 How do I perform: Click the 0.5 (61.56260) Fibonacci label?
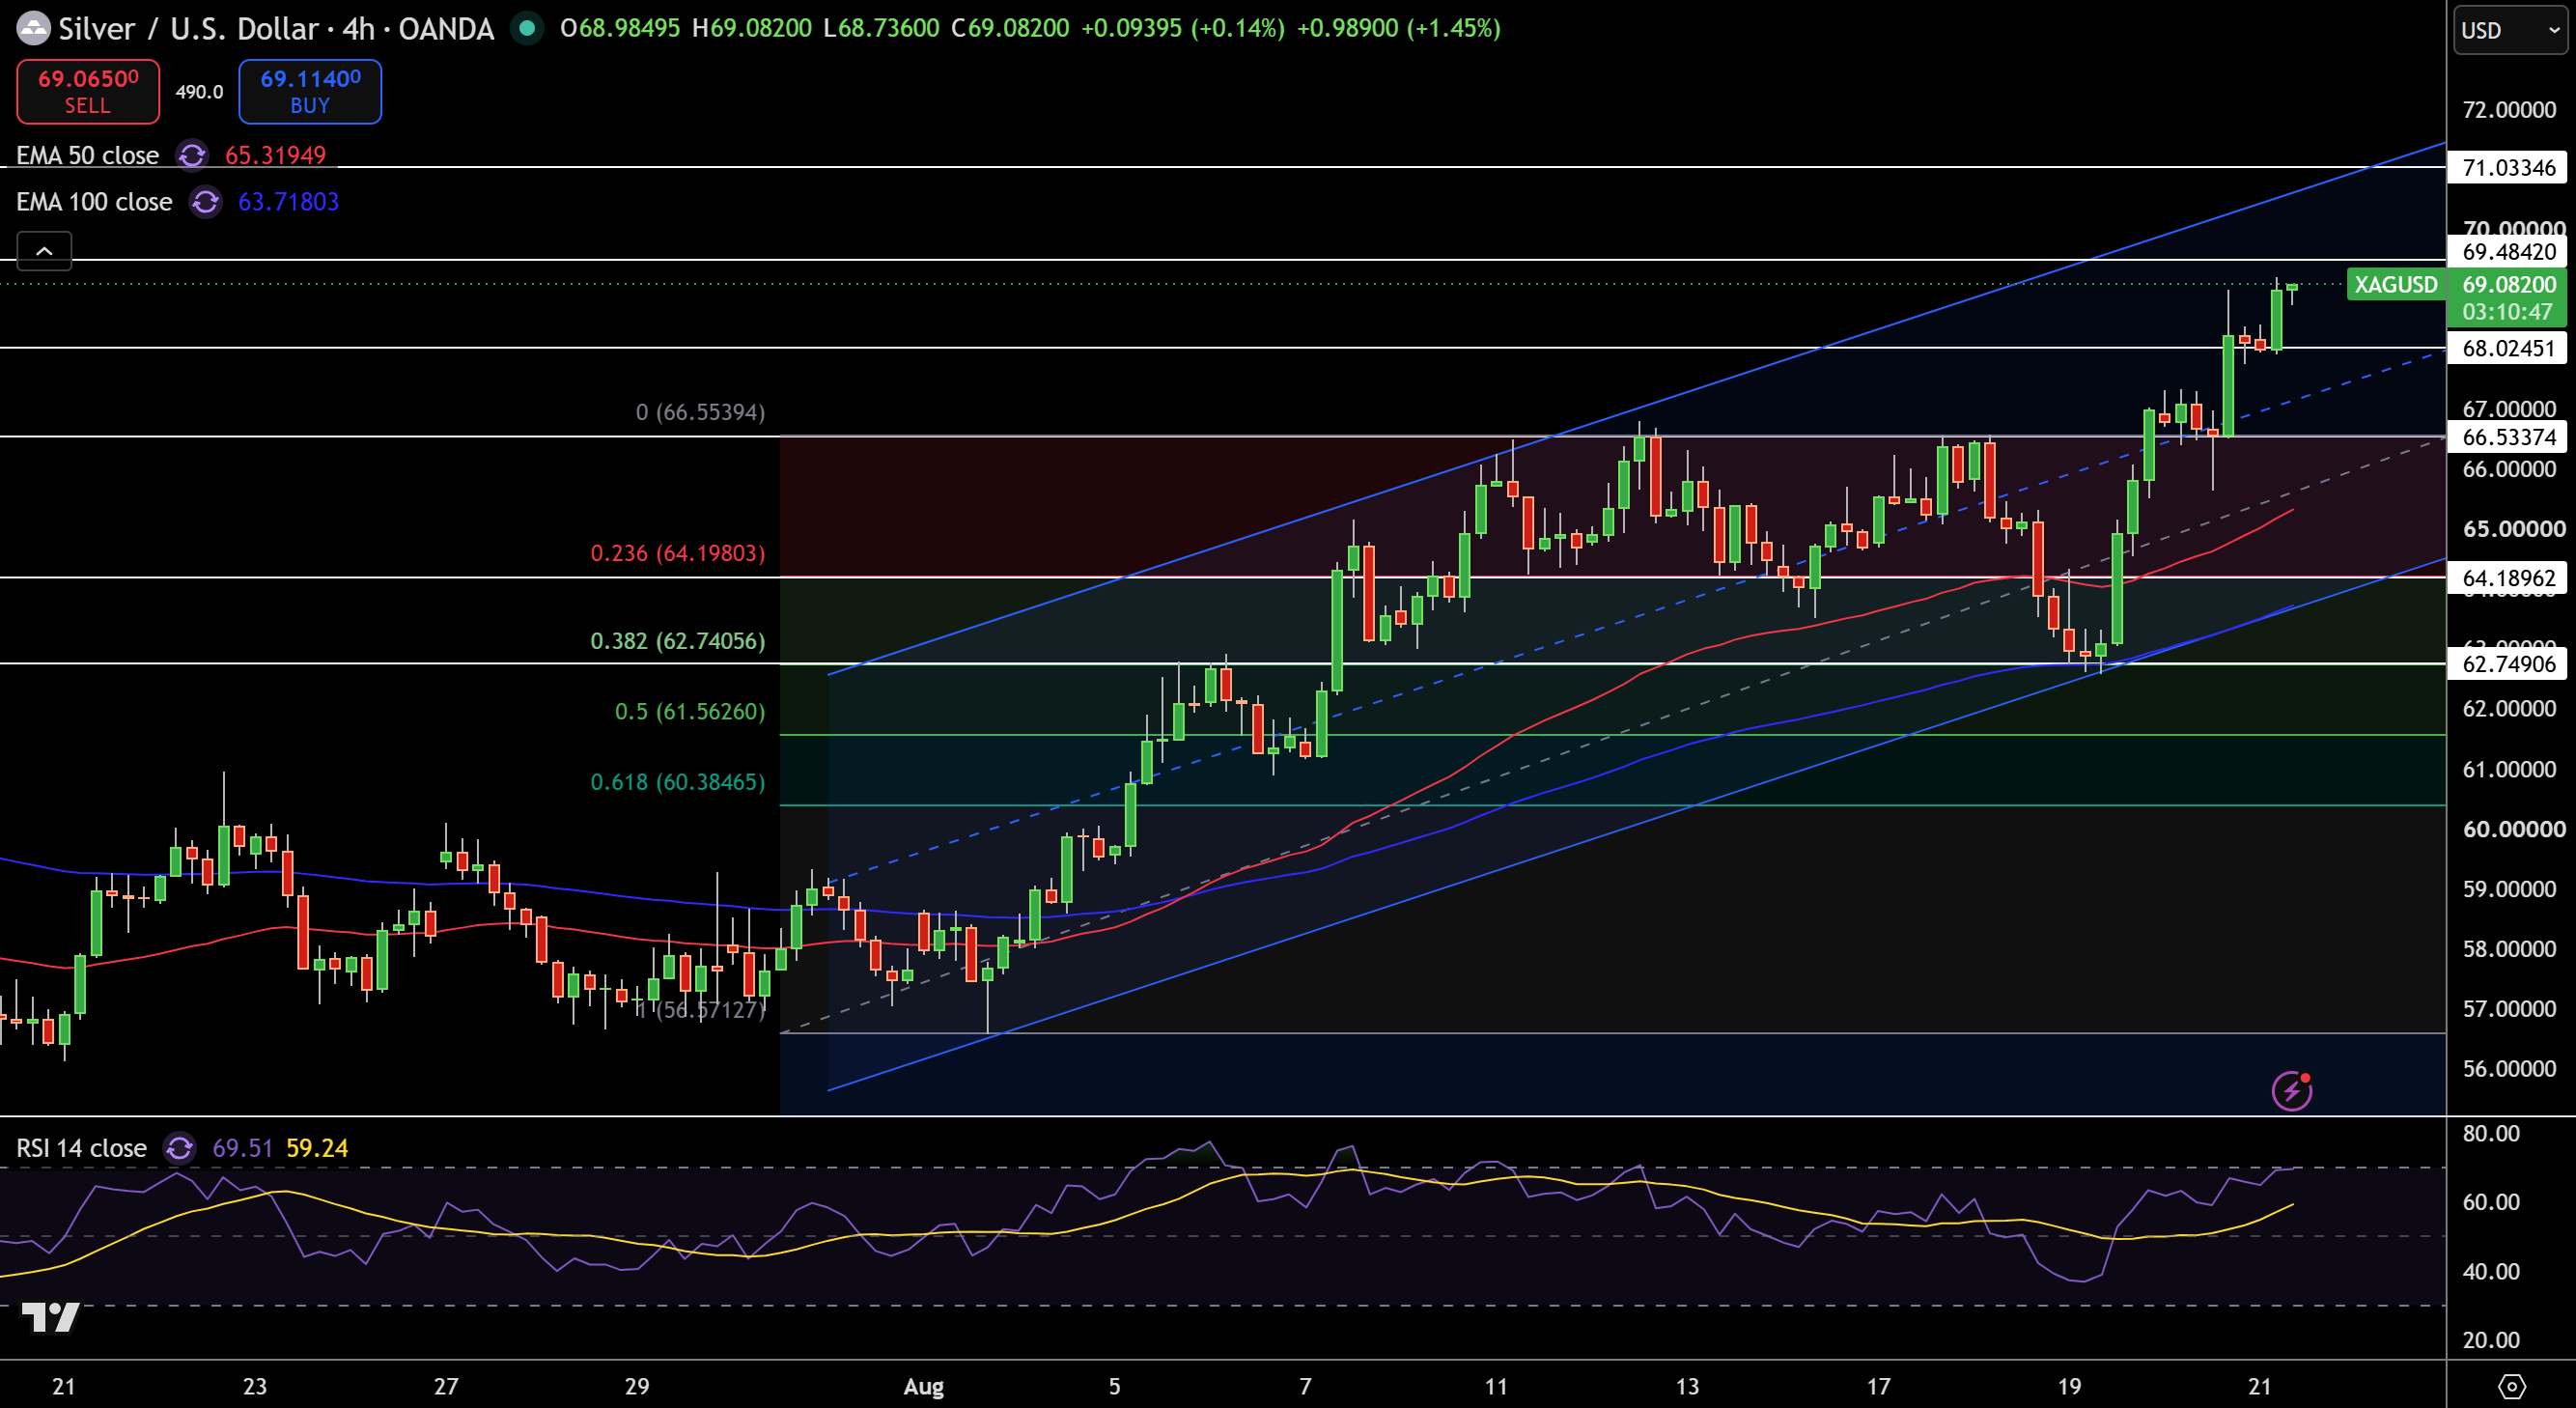(x=690, y=711)
